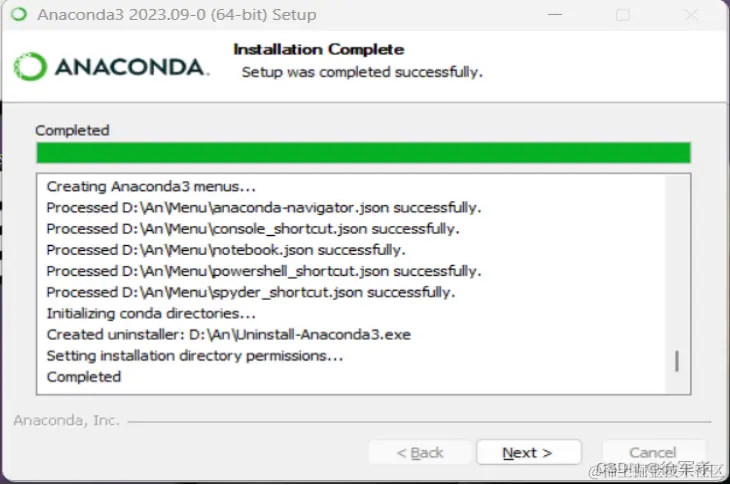
Task: Click the log box scrollbar thumb
Action: pyautogui.click(x=677, y=361)
